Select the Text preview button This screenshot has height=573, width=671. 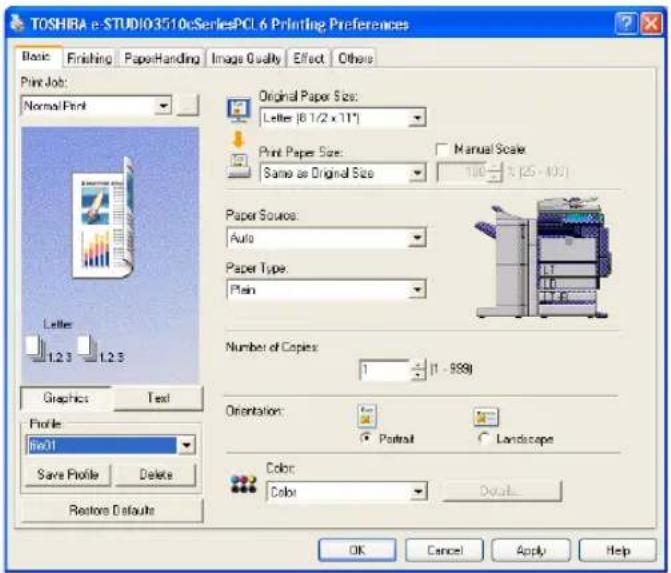[x=158, y=398]
